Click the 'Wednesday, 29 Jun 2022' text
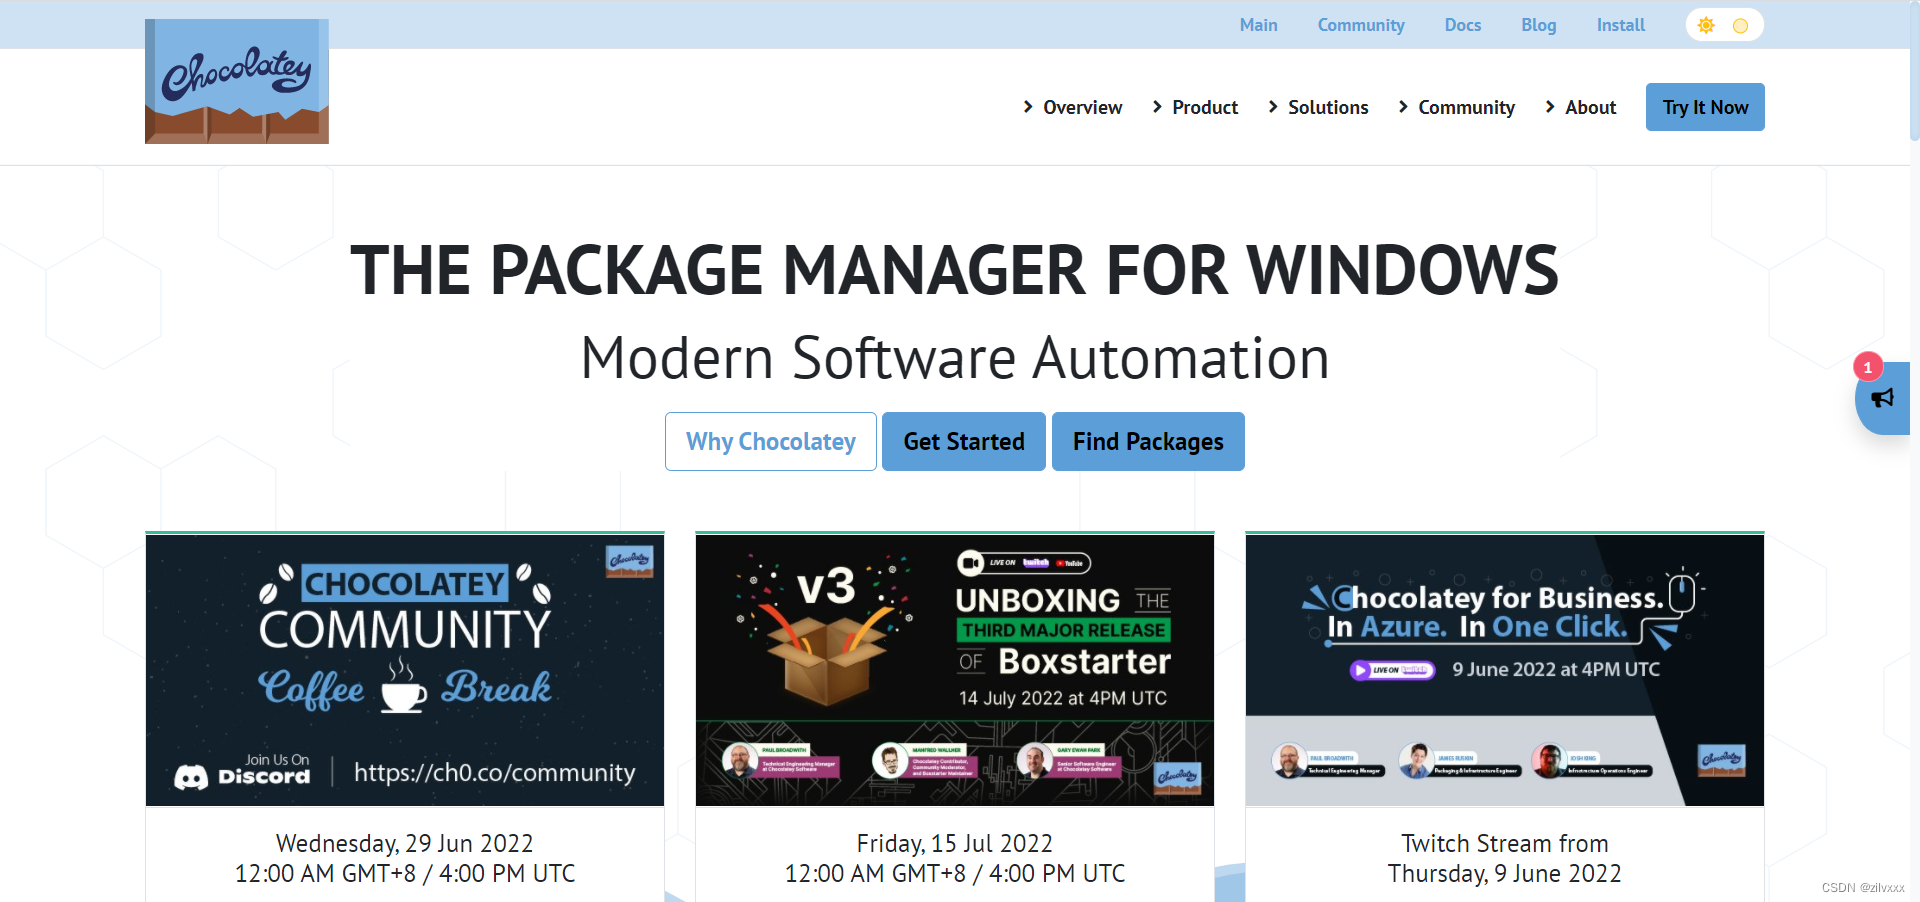1920x902 pixels. pyautogui.click(x=405, y=843)
